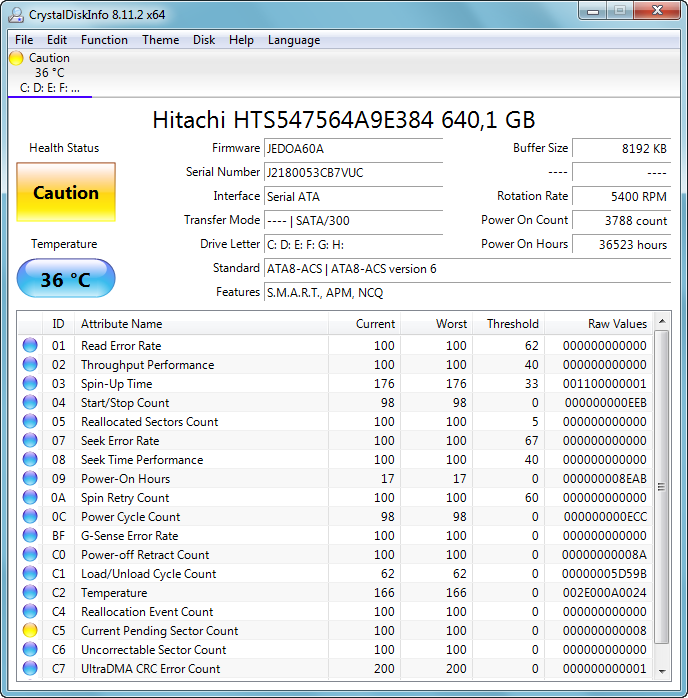The width and height of the screenshot is (688, 698).
Task: Click the status orb beside Spin Retry Count
Action: [x=30, y=497]
